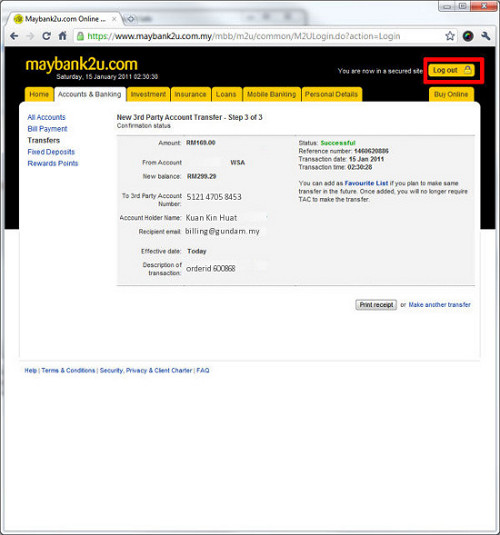Open Fixed Deposits link
Viewport: 500px width, 535px height.
pyautogui.click(x=51, y=152)
